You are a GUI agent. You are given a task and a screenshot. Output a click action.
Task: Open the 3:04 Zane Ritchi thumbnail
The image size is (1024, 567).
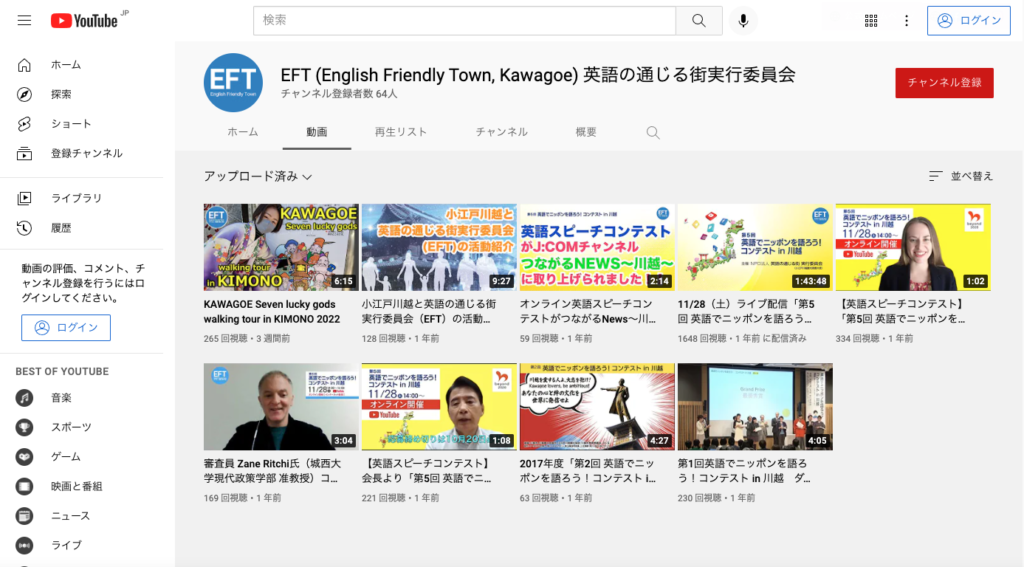tap(281, 406)
